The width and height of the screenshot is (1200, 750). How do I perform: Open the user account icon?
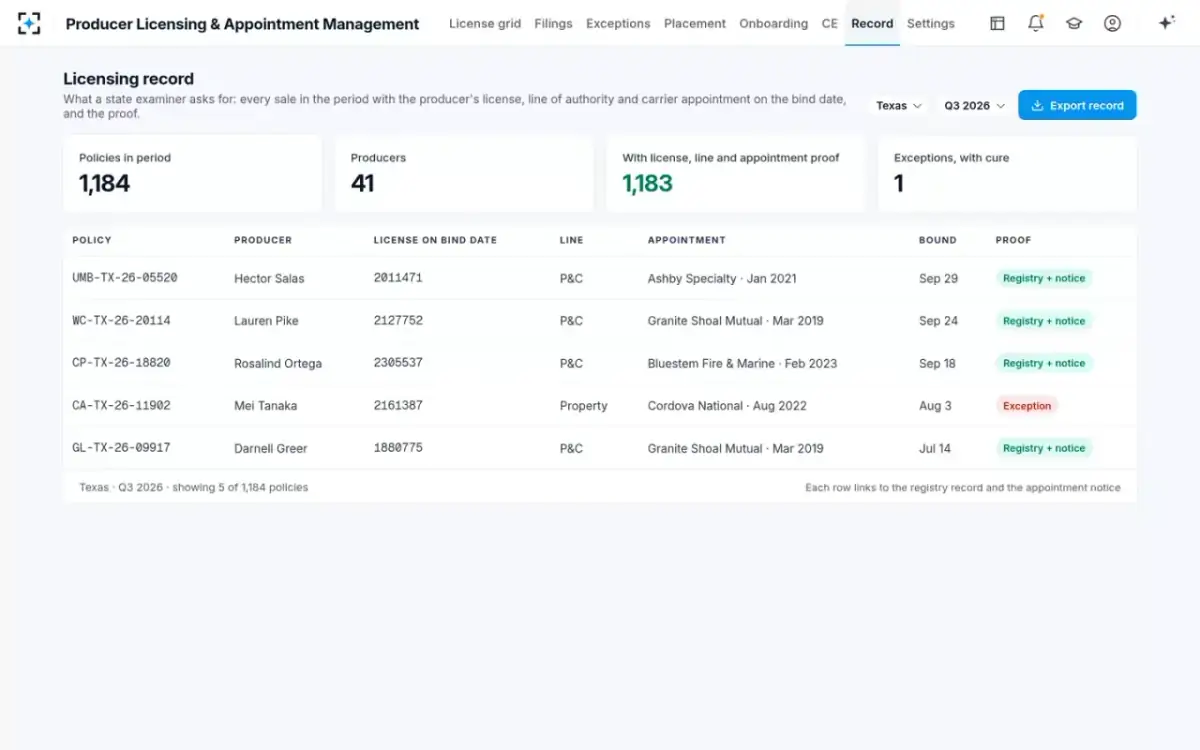pos(1112,23)
